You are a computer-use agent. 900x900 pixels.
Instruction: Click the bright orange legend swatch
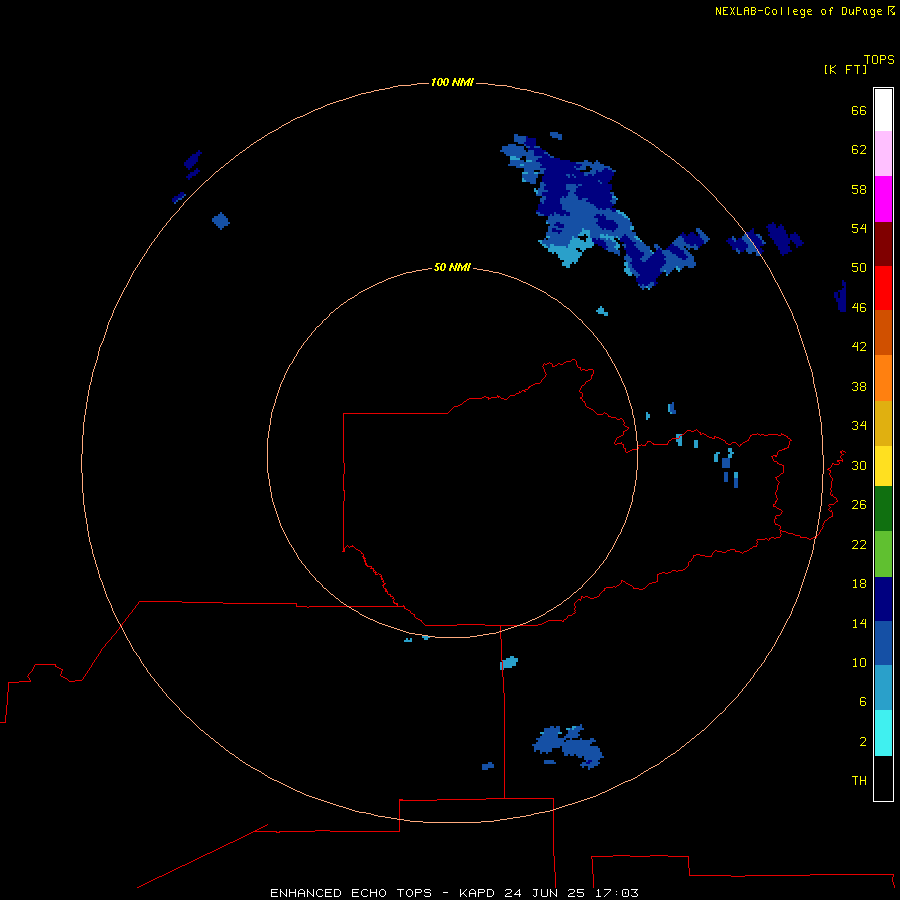[883, 378]
